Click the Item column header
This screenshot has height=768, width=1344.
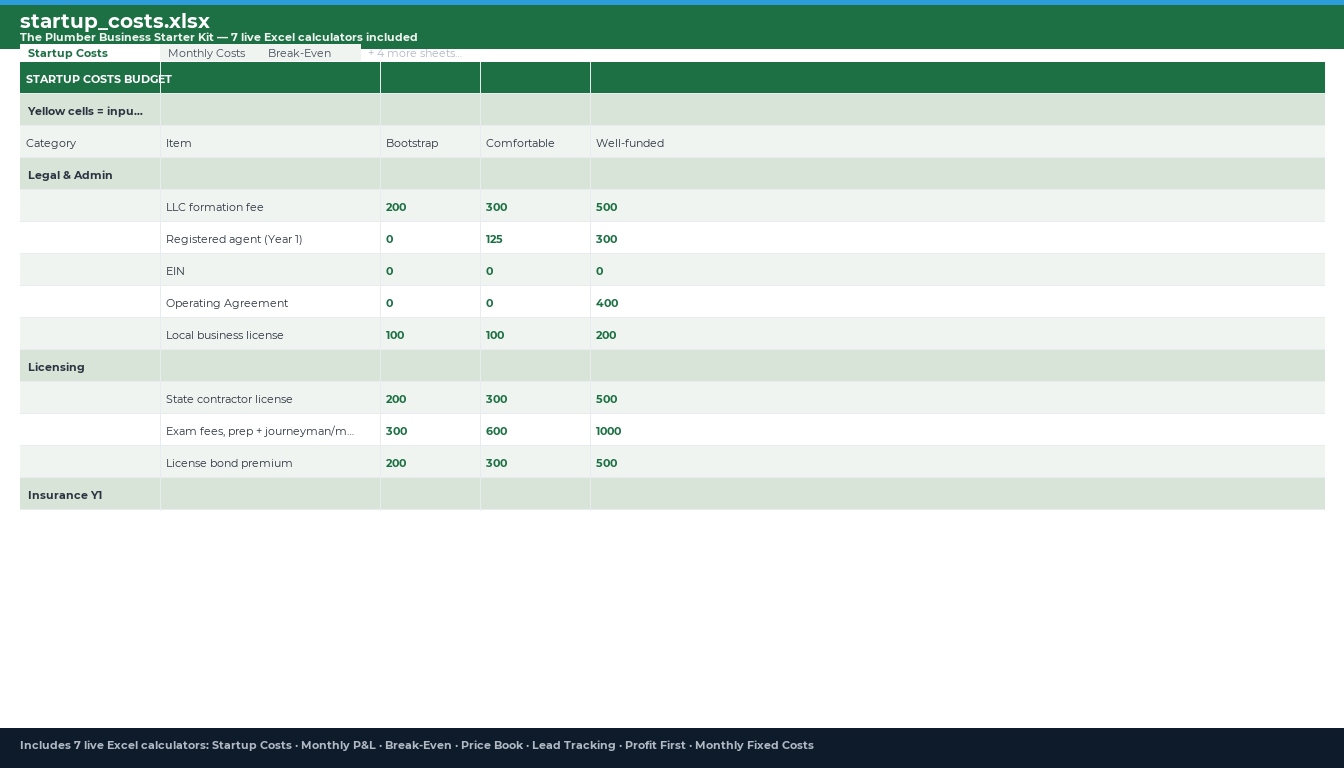(270, 142)
